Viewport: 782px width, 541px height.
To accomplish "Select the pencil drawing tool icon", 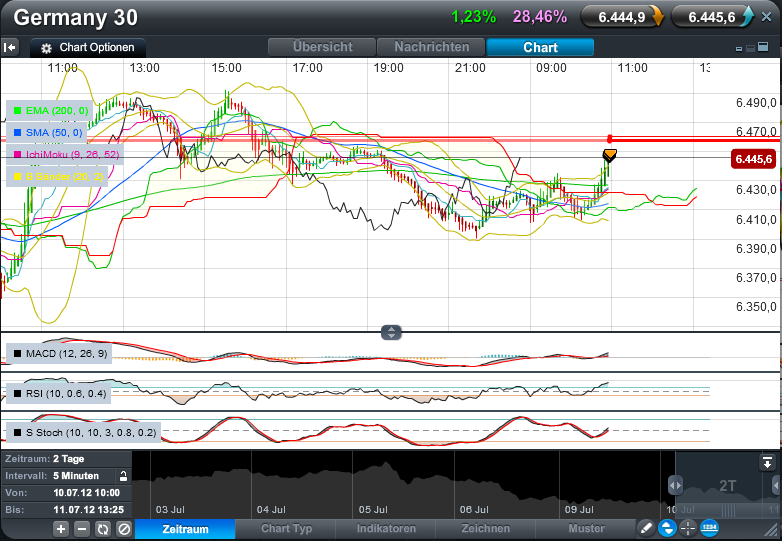I will 646,528.
